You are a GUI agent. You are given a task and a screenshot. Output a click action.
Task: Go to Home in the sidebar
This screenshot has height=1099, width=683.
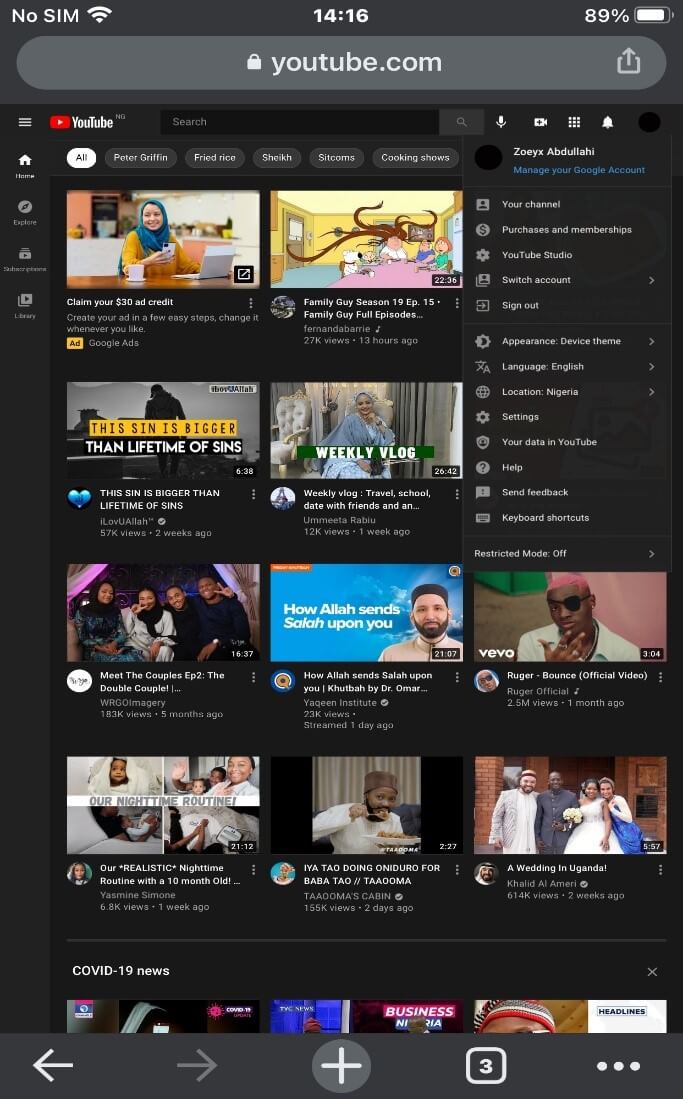click(25, 165)
